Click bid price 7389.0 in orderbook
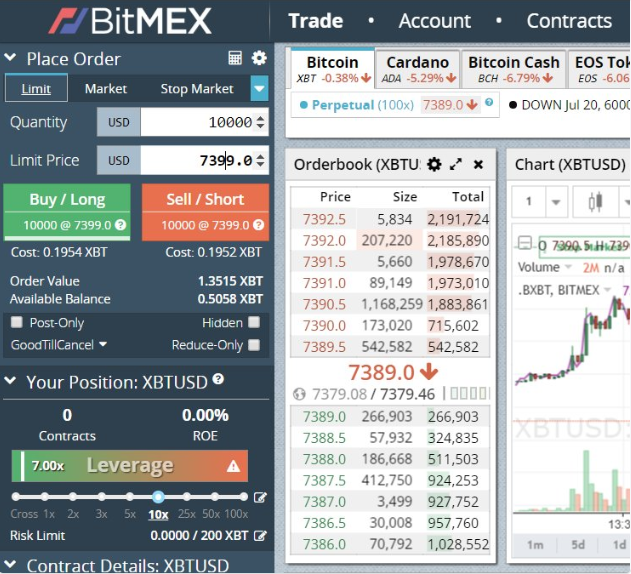 [x=324, y=416]
